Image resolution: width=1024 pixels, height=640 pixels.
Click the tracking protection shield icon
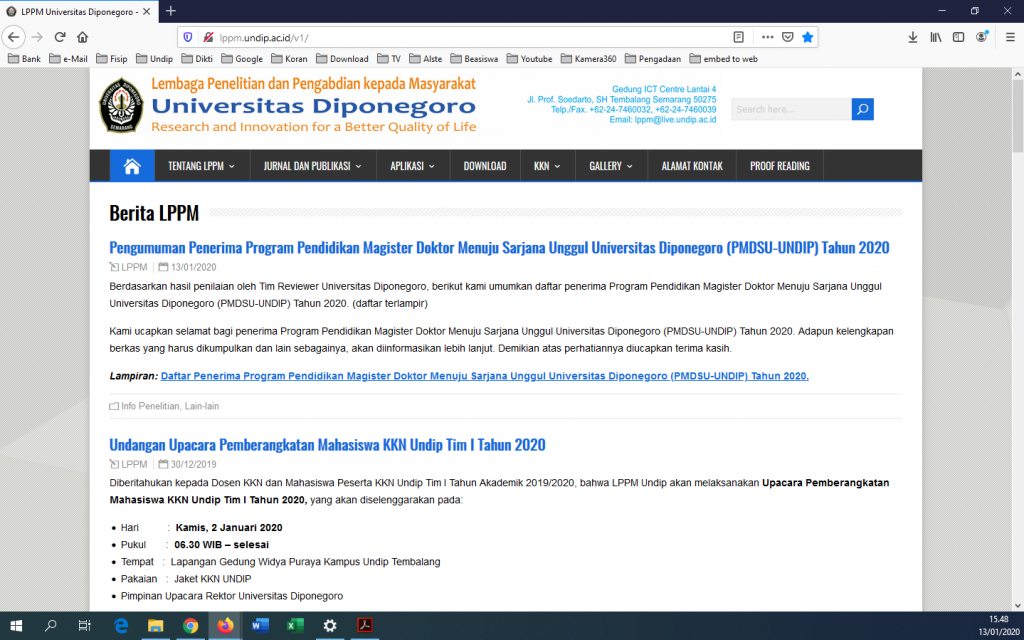pos(188,37)
